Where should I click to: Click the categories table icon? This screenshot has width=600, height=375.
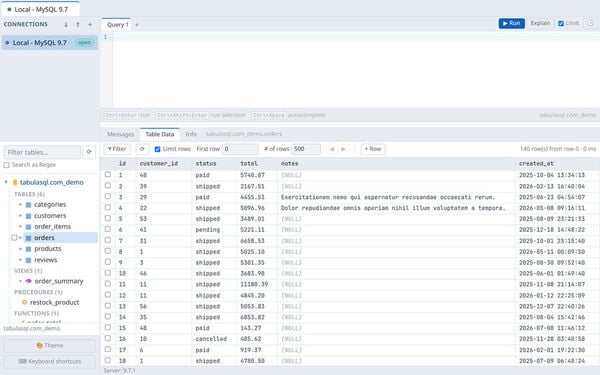(x=28, y=205)
